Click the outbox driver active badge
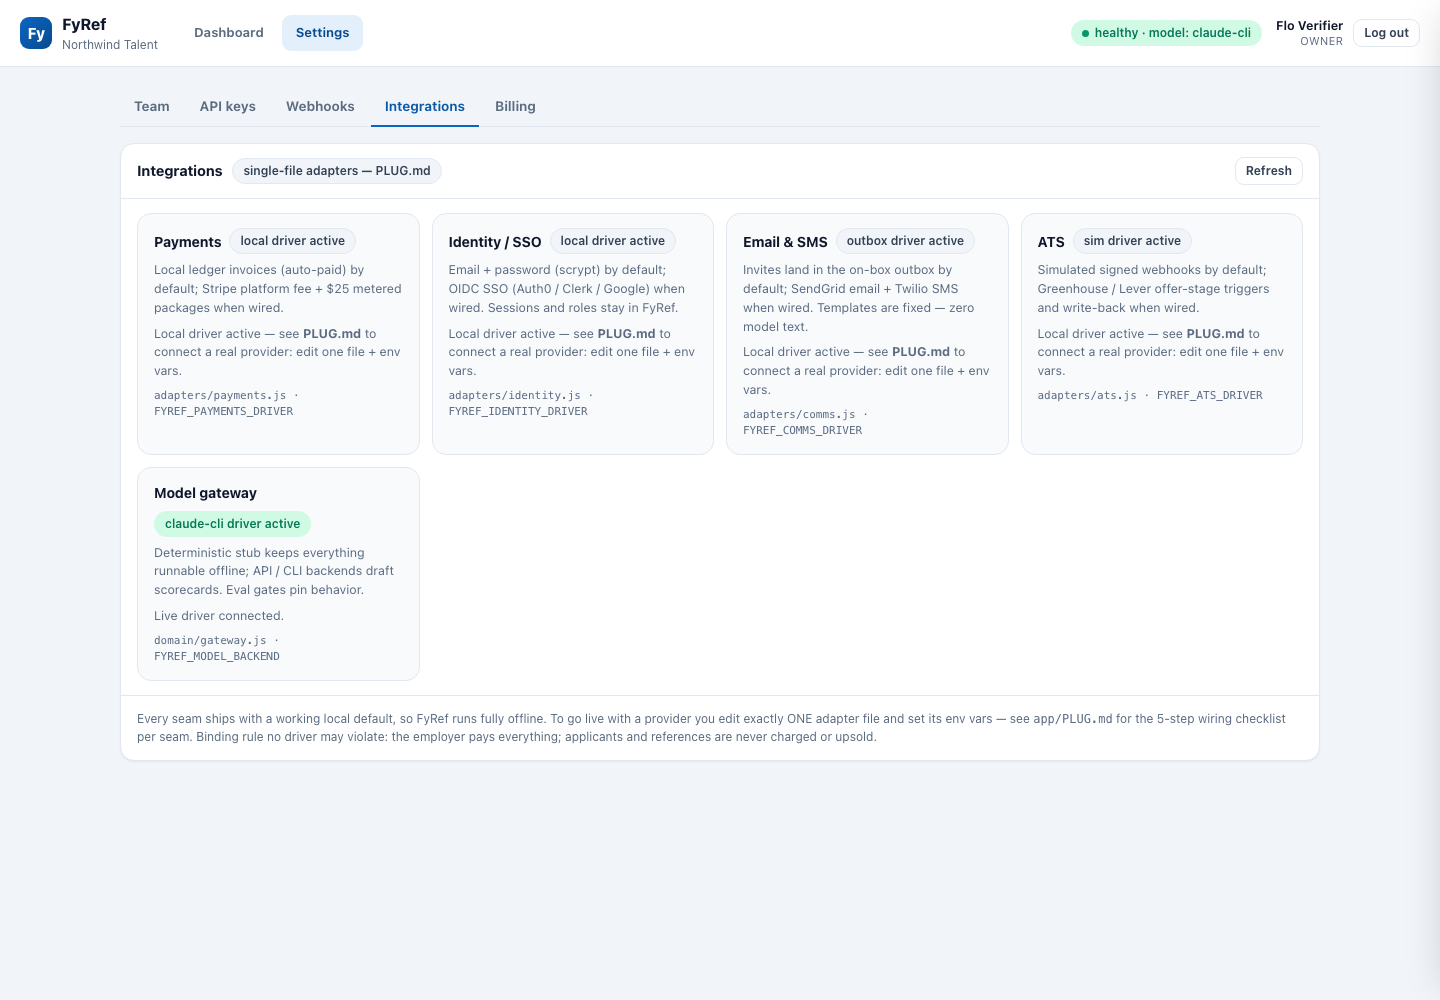This screenshot has height=1000, width=1440. click(905, 241)
